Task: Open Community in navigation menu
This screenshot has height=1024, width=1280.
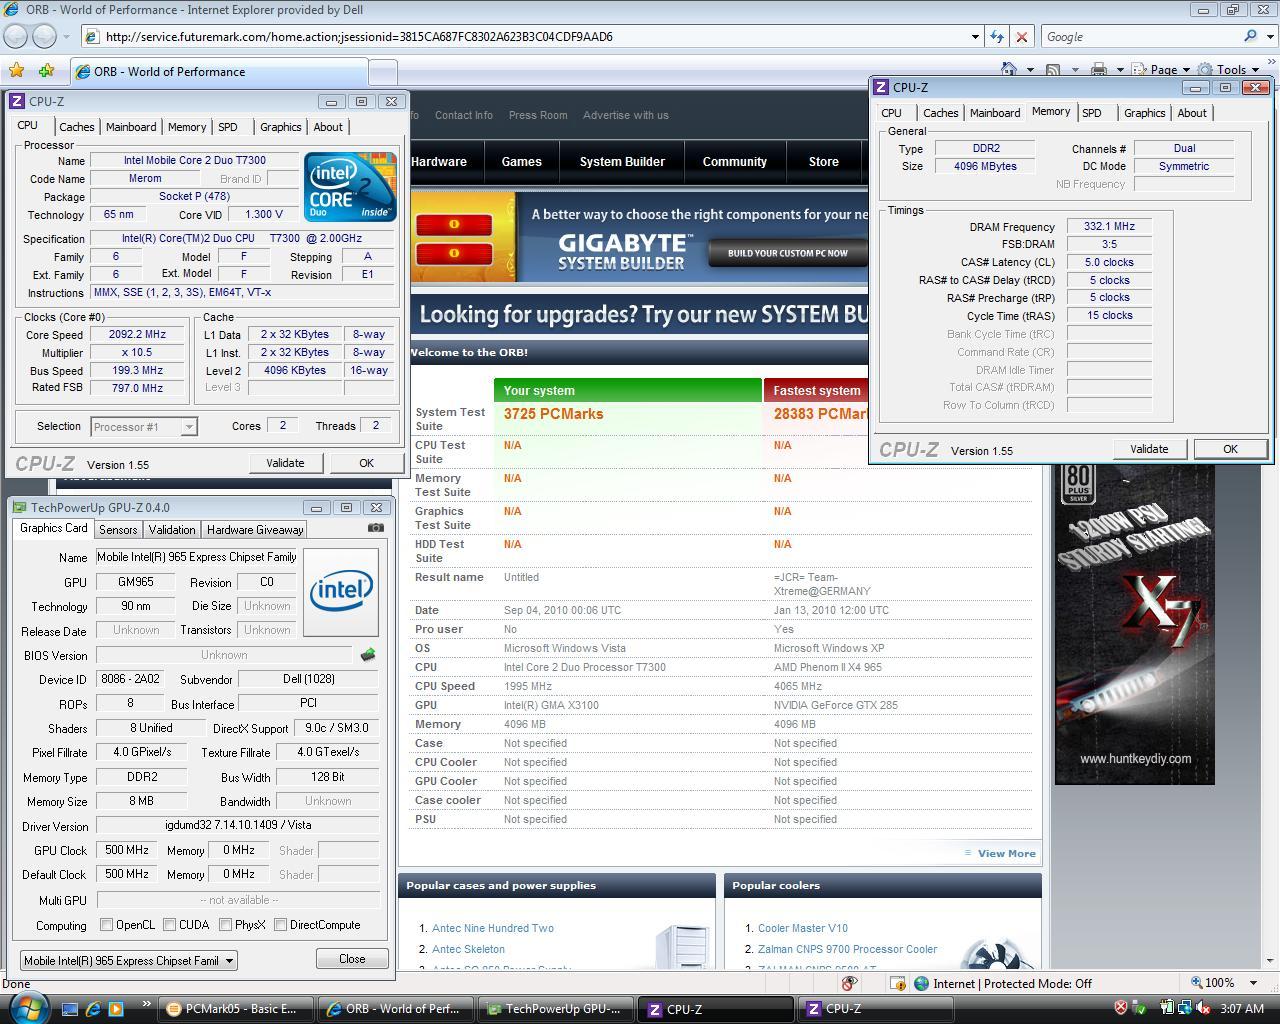Action: pyautogui.click(x=734, y=161)
